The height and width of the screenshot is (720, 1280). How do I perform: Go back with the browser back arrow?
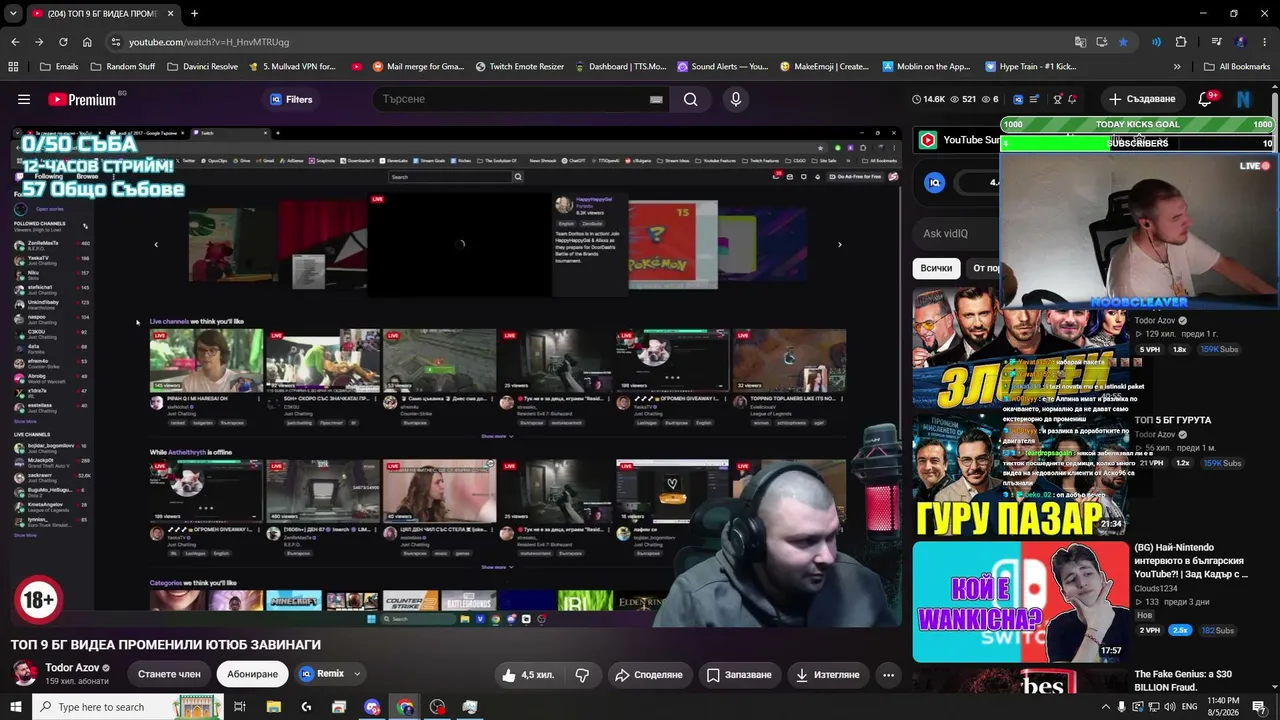click(x=15, y=42)
